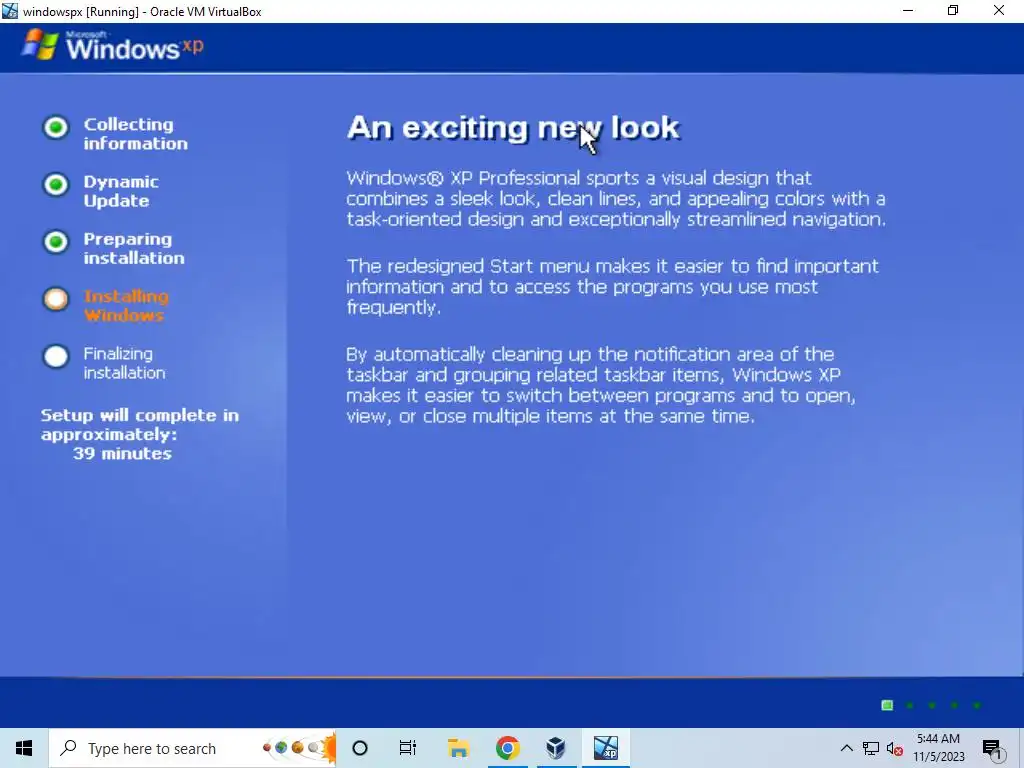Restore down the VirtualBox window
The height and width of the screenshot is (768, 1024).
point(953,11)
